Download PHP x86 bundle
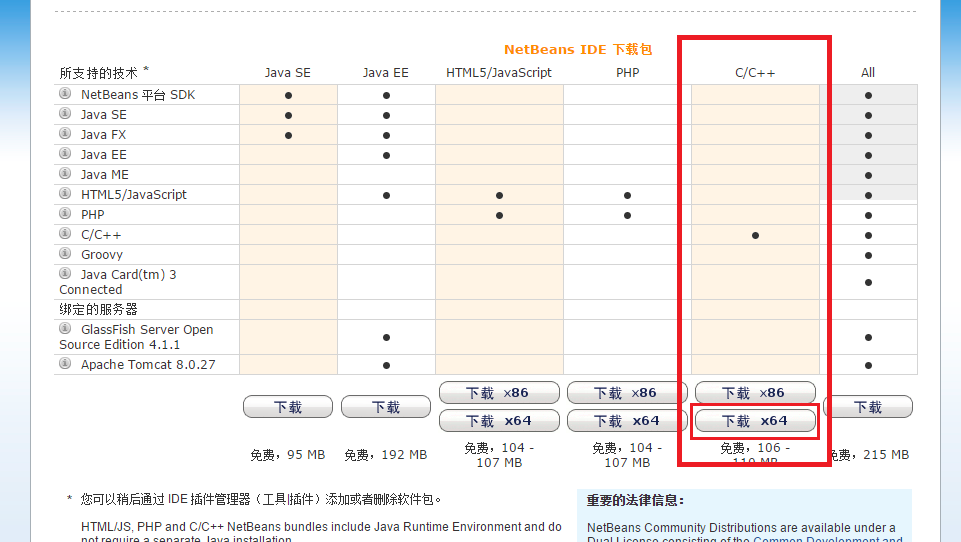961x542 pixels. [627, 392]
